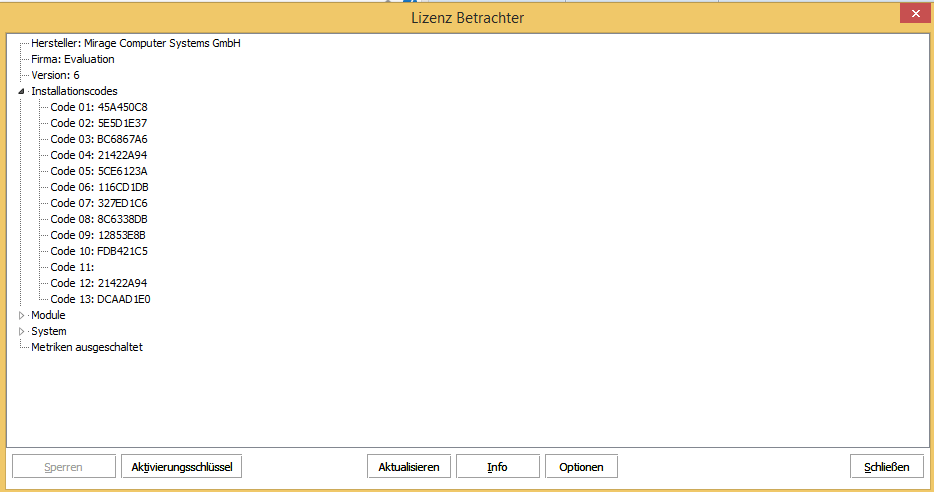The width and height of the screenshot is (934, 492).
Task: Expand the Module tree node
Action: click(21, 315)
